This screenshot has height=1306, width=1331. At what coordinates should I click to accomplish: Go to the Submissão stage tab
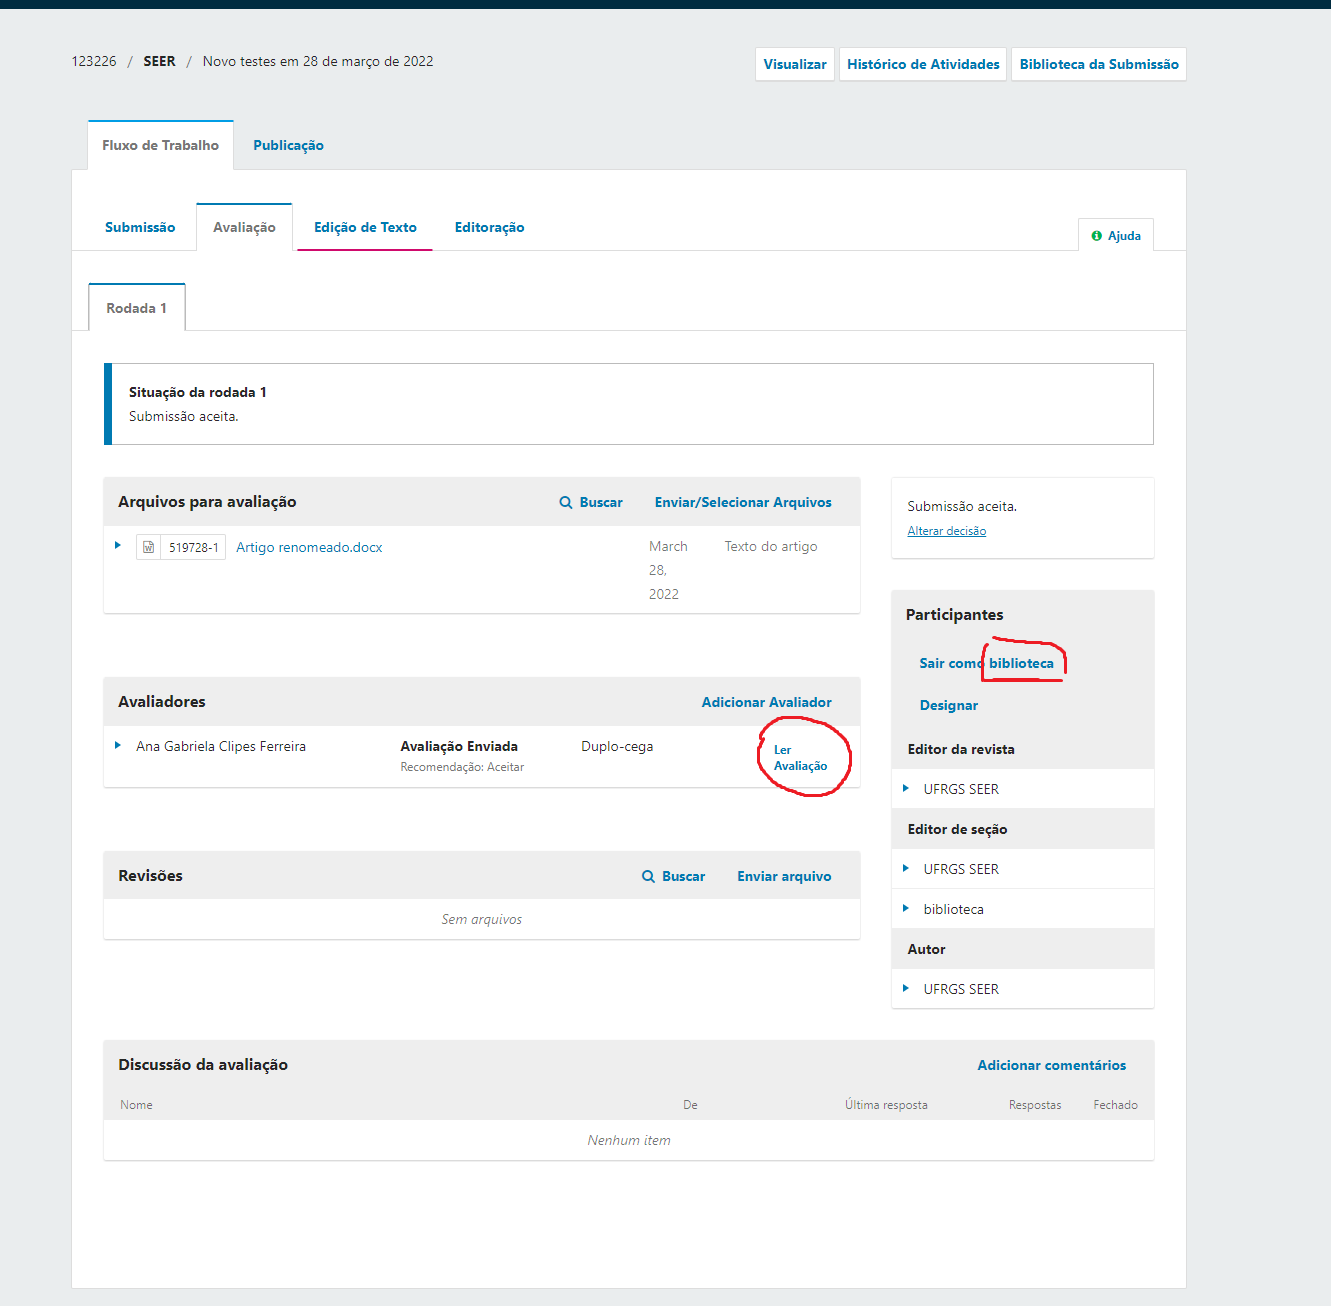[140, 228]
